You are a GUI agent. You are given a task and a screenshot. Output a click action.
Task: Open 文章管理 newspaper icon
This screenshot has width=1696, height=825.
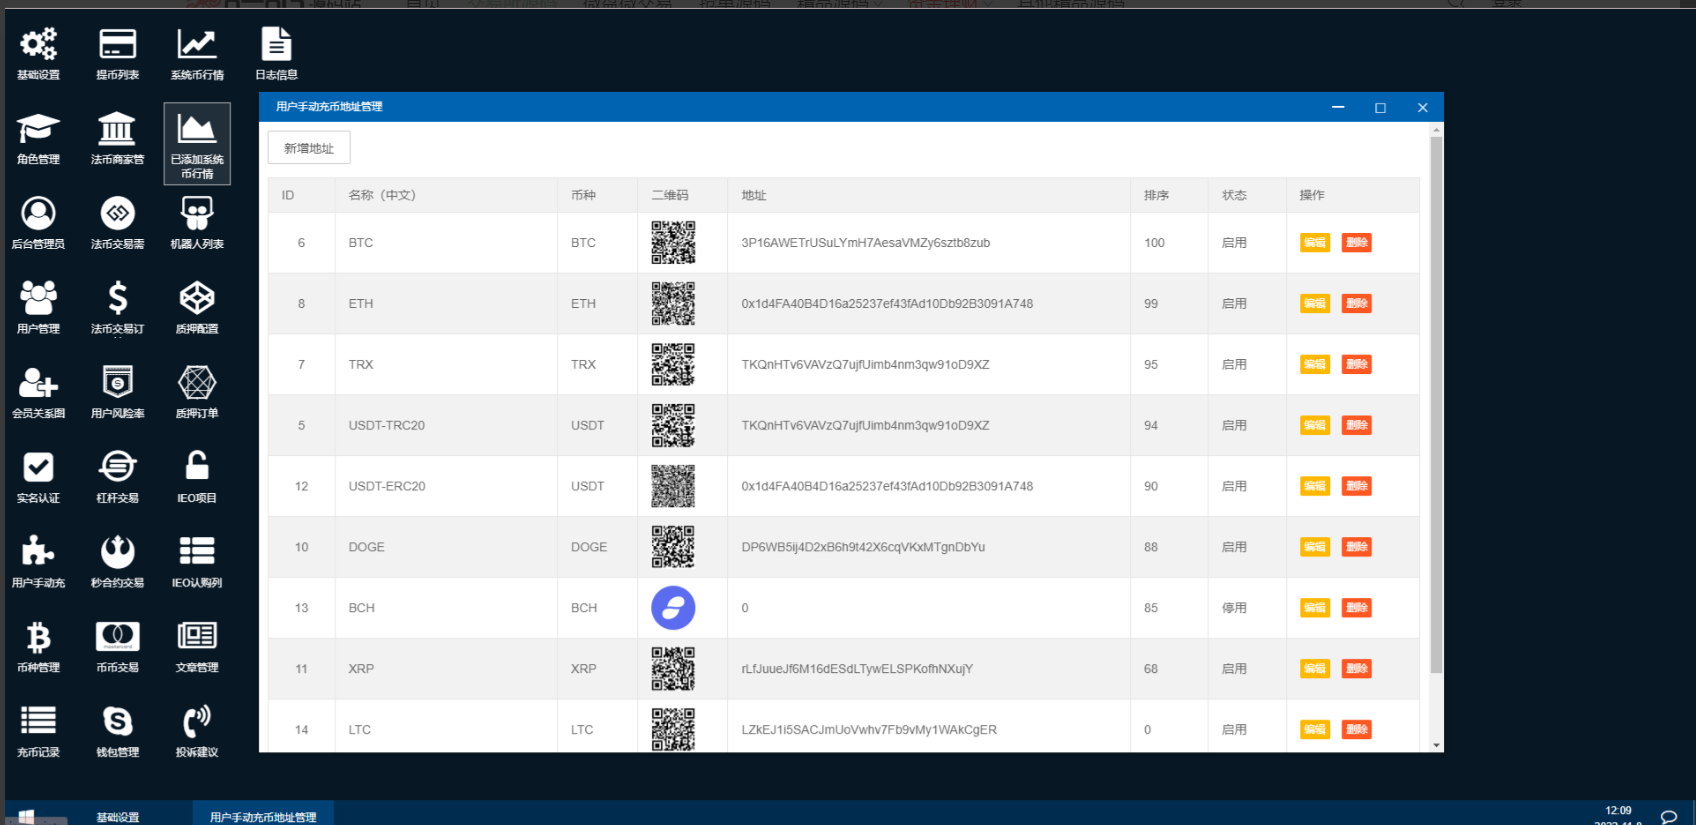coord(197,637)
